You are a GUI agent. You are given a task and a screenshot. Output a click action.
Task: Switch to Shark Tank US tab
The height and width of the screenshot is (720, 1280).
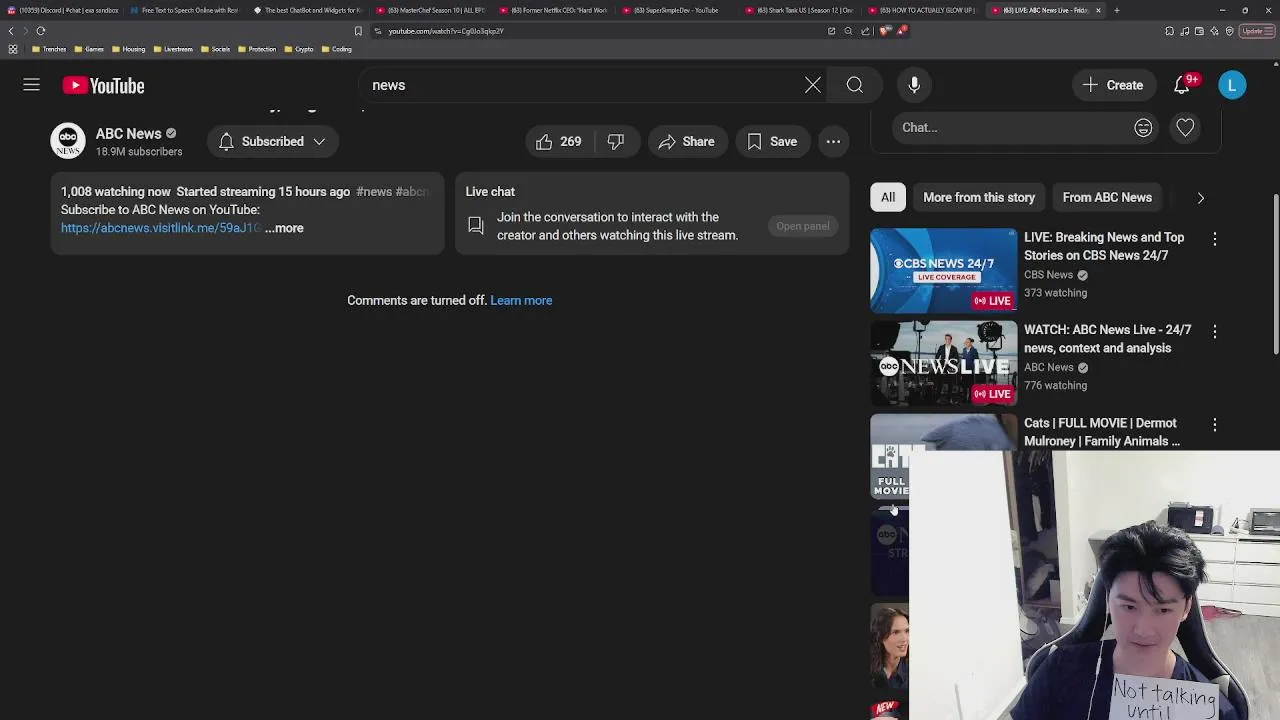tap(799, 10)
